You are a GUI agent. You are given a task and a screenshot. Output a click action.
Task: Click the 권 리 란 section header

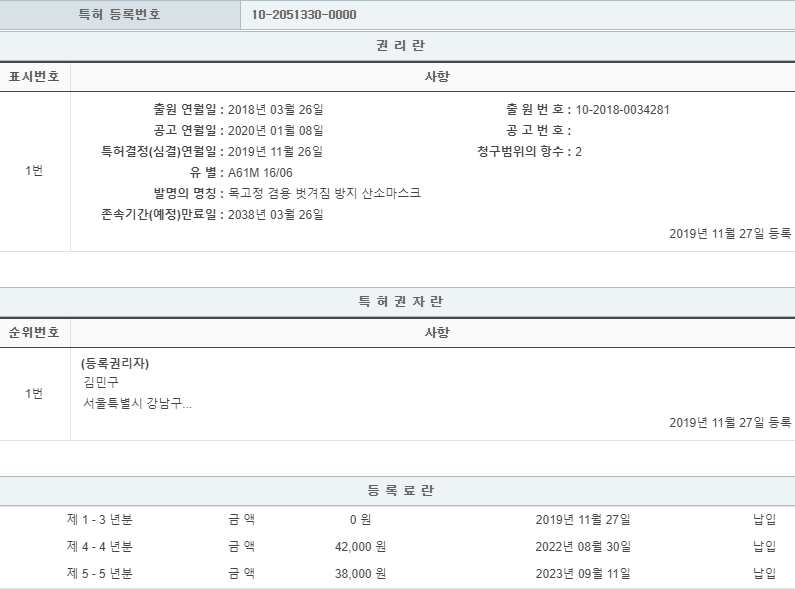pos(400,46)
